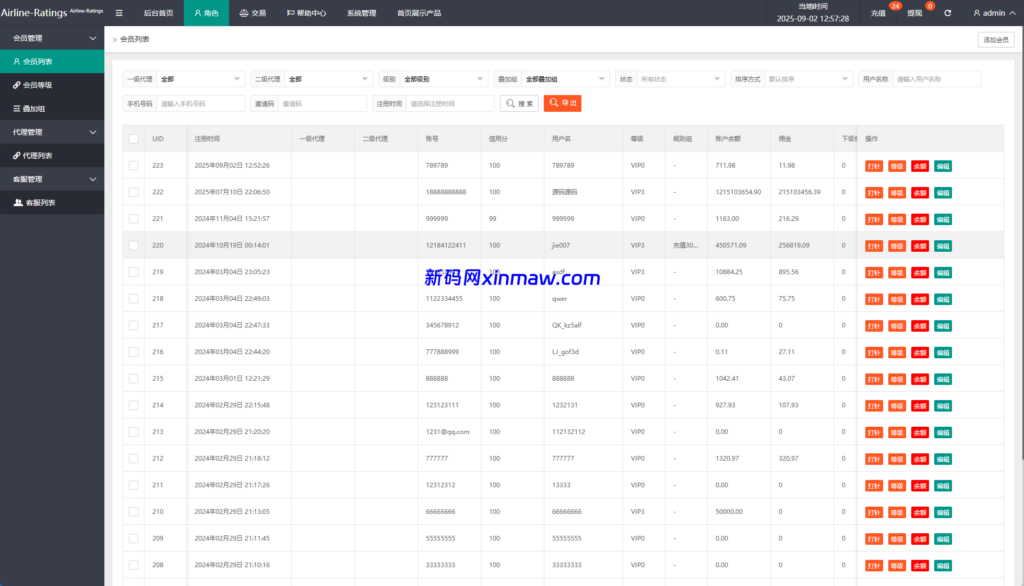Check the select-all checkbox in table header
This screenshot has width=1024, height=586.
pyautogui.click(x=133, y=138)
